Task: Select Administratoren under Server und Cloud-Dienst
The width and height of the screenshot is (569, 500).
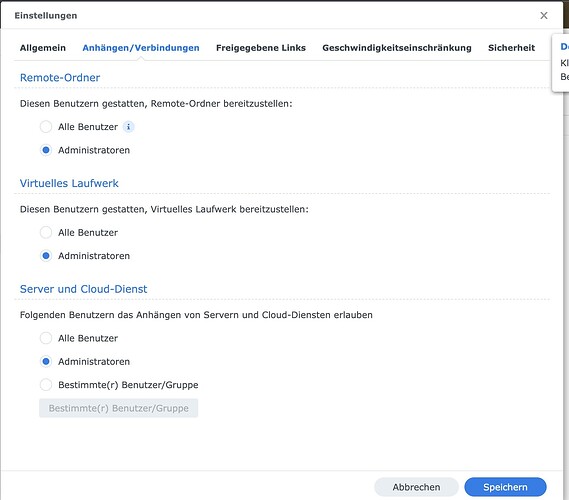Action: [46, 361]
